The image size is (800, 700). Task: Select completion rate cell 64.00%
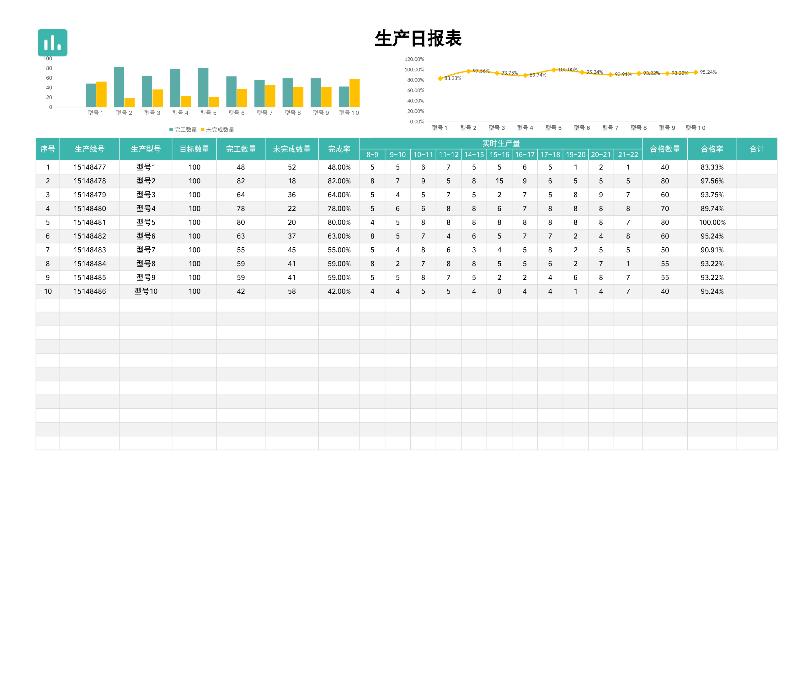pos(339,195)
